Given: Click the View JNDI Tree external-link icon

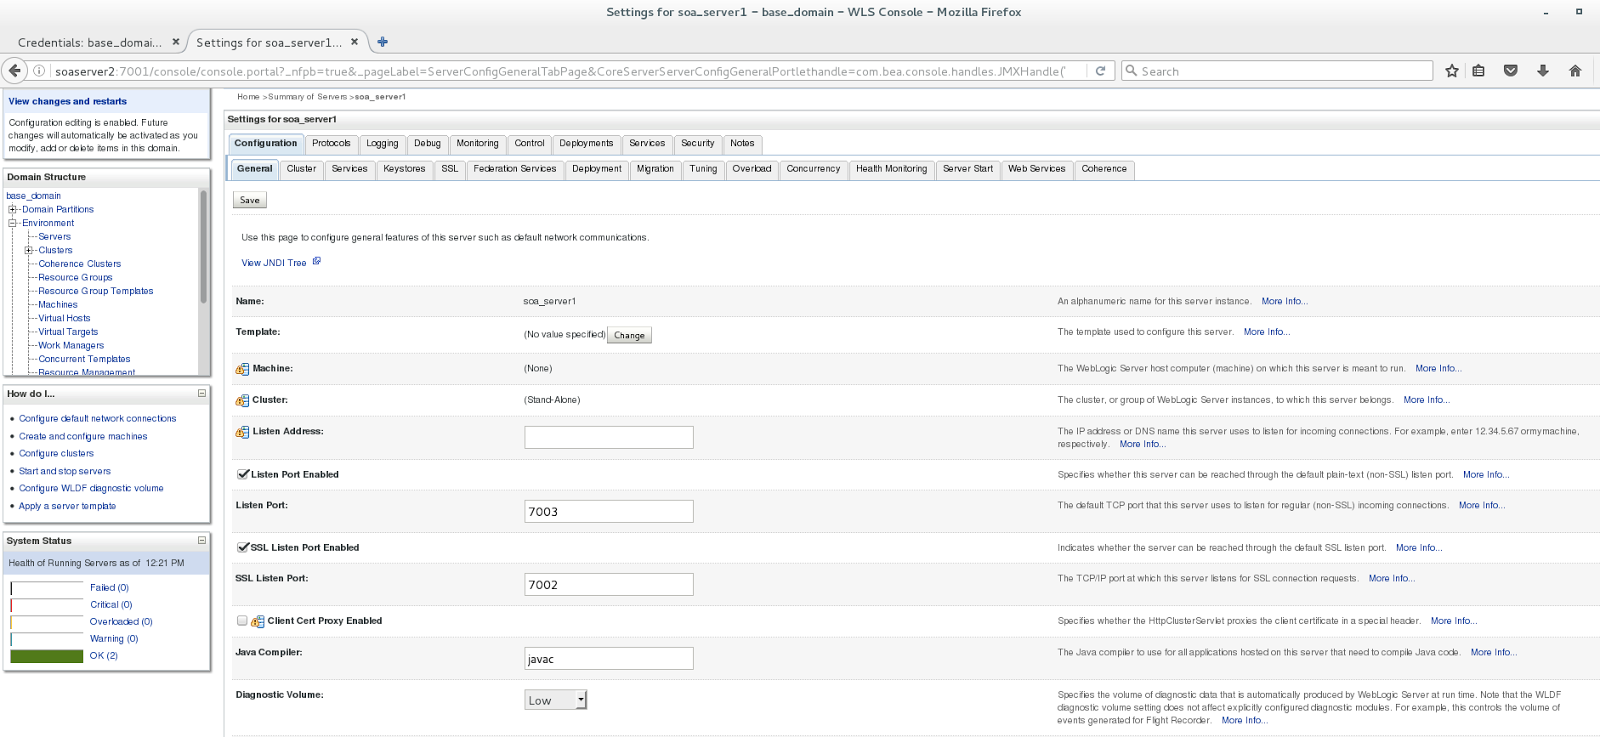Looking at the screenshot, I should click(317, 262).
